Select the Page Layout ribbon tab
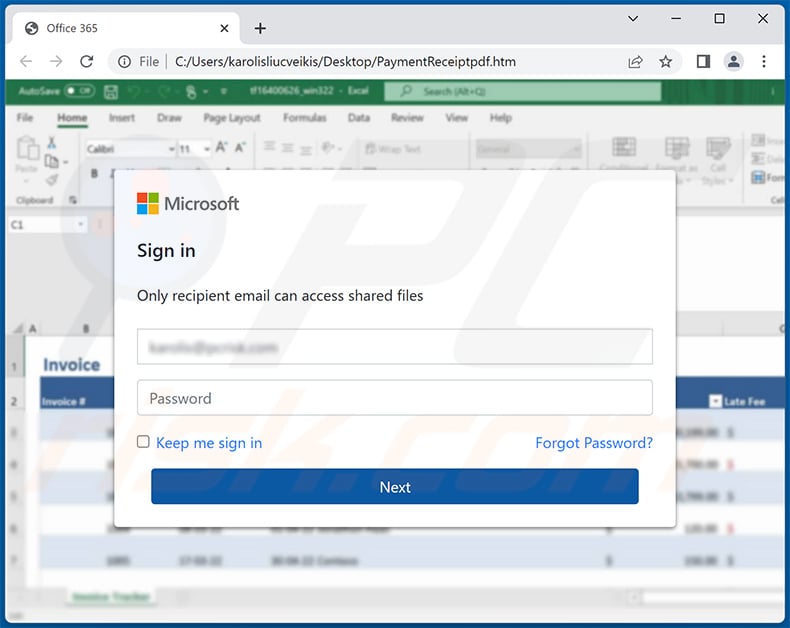This screenshot has width=790, height=628. click(232, 117)
